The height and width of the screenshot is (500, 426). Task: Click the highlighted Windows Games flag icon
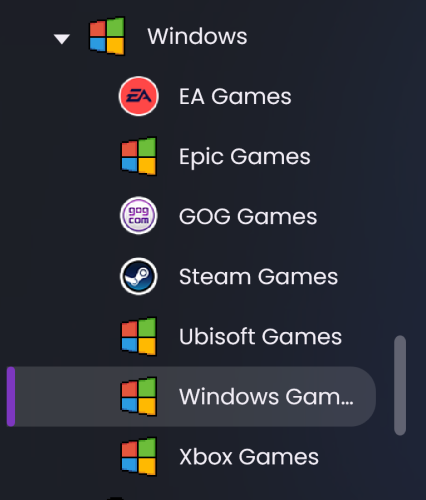pos(139,396)
